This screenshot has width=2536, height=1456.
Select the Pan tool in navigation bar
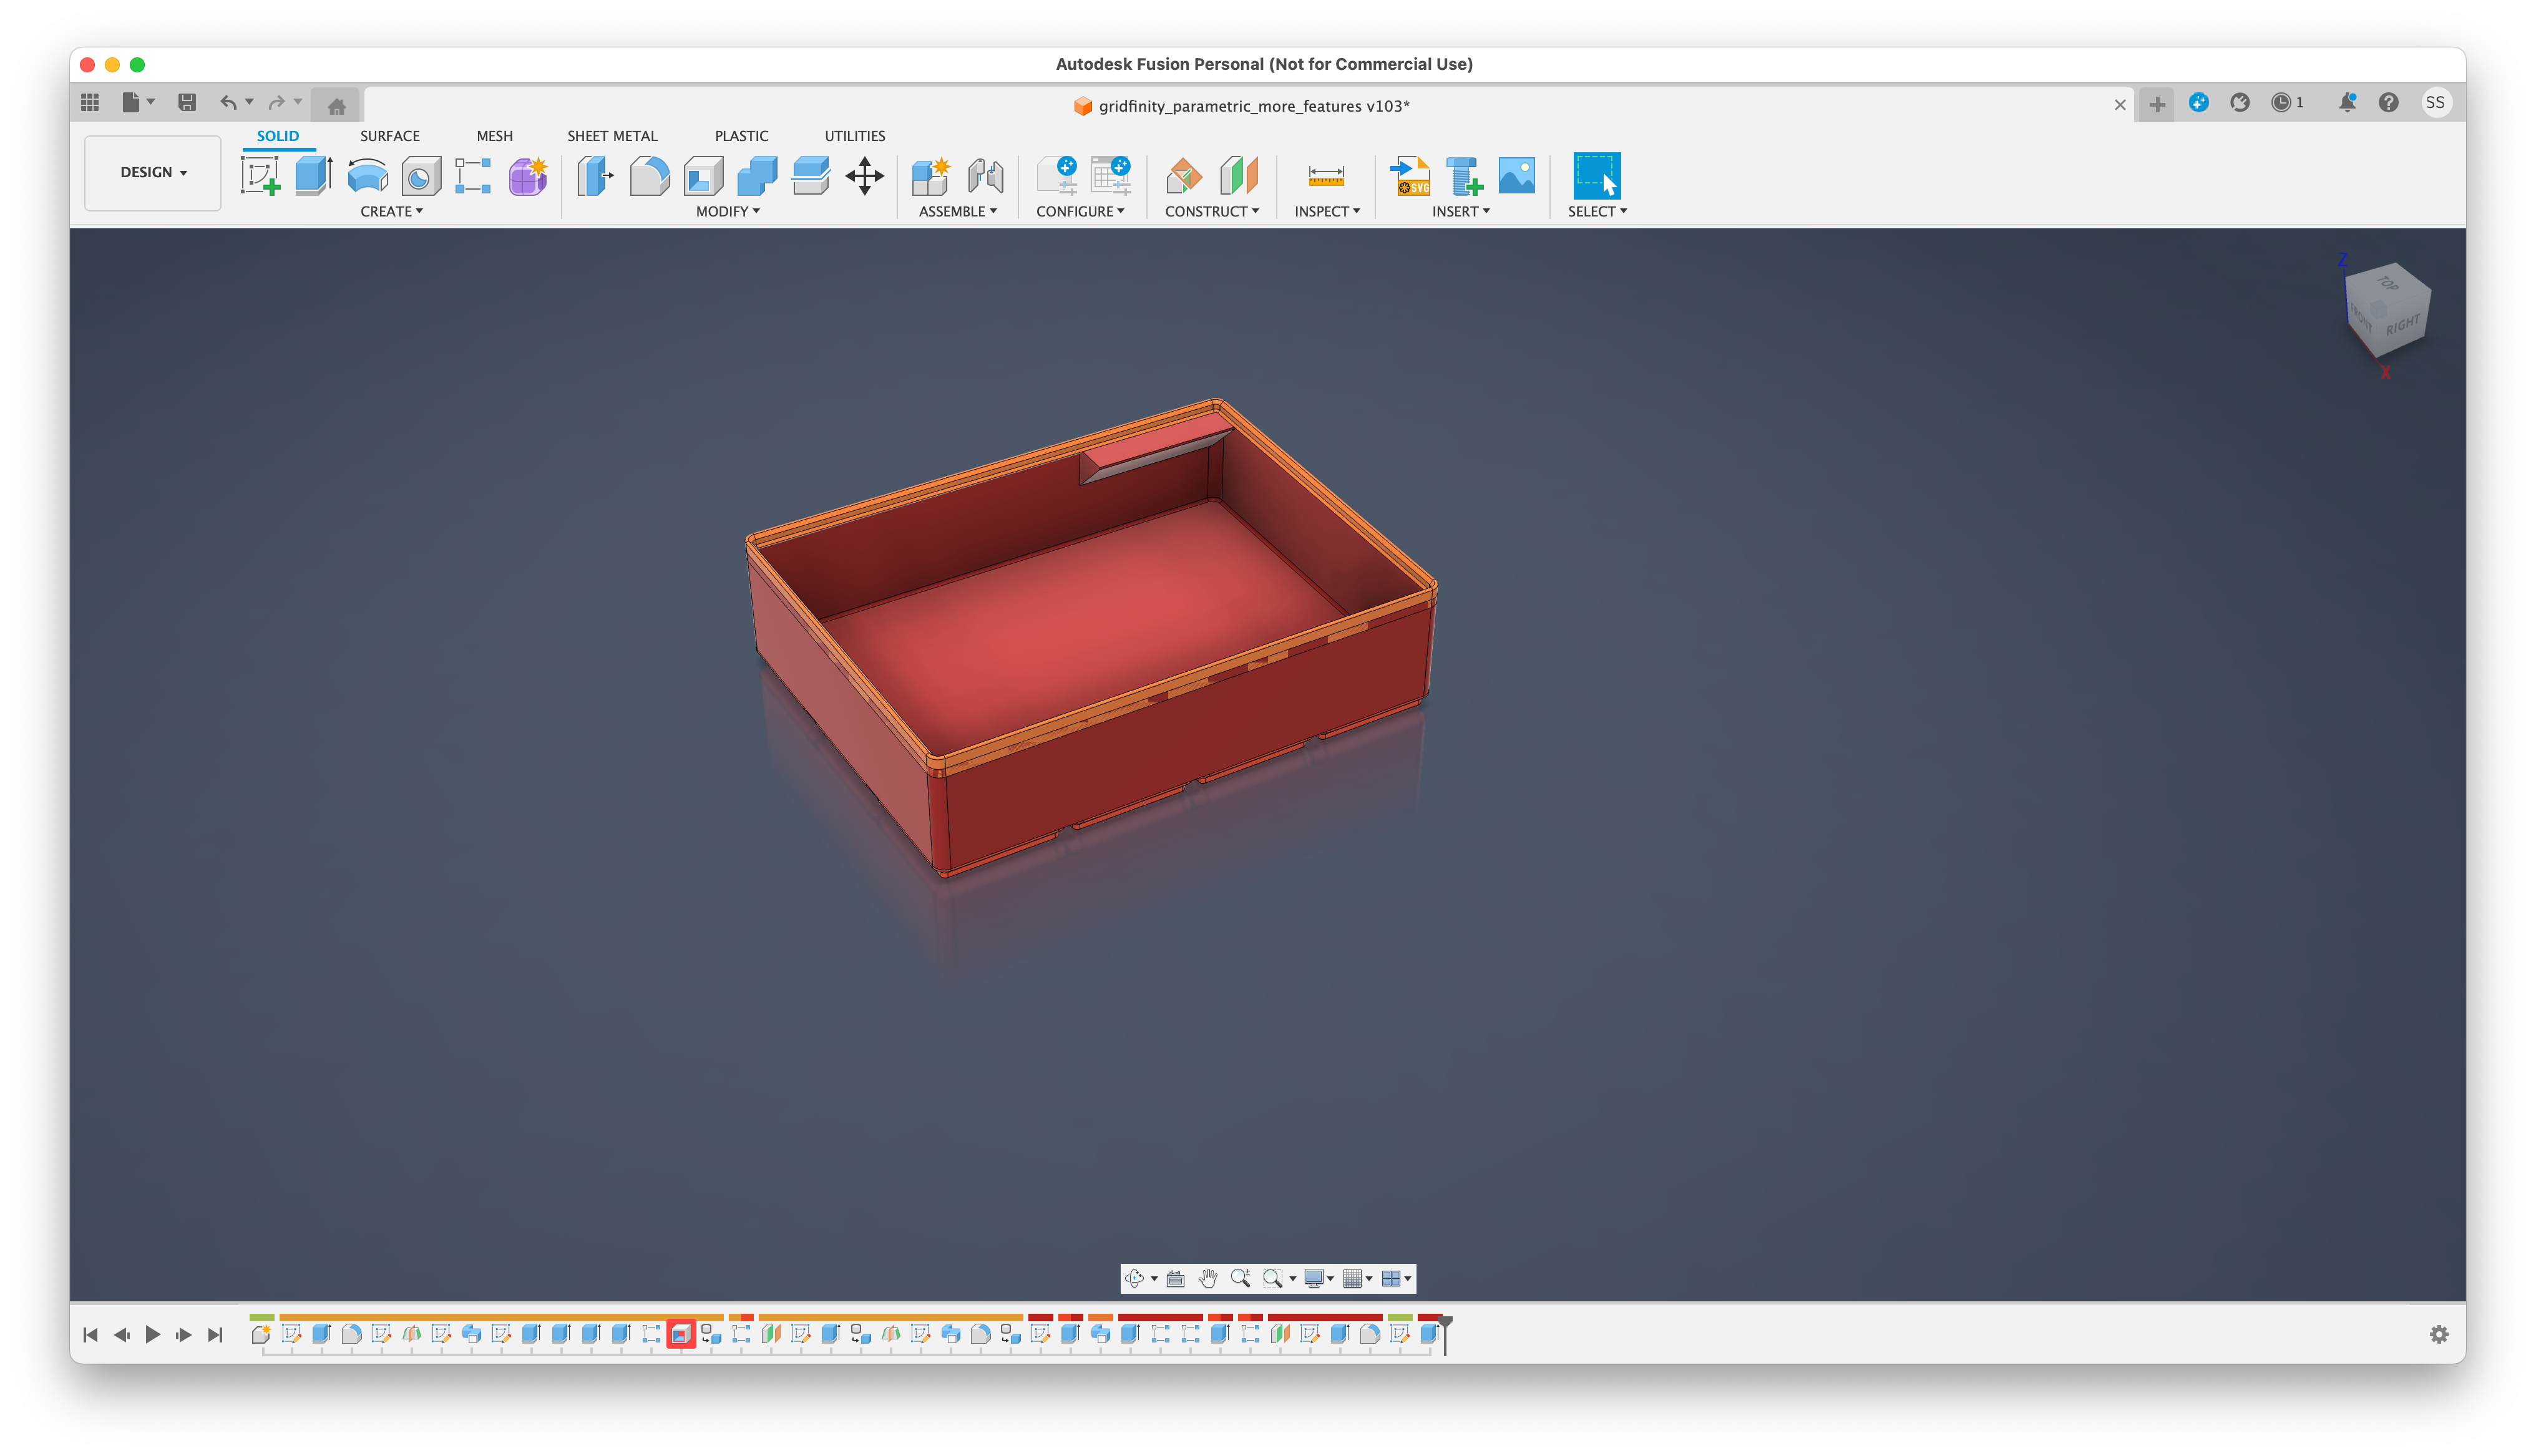[x=1207, y=1278]
